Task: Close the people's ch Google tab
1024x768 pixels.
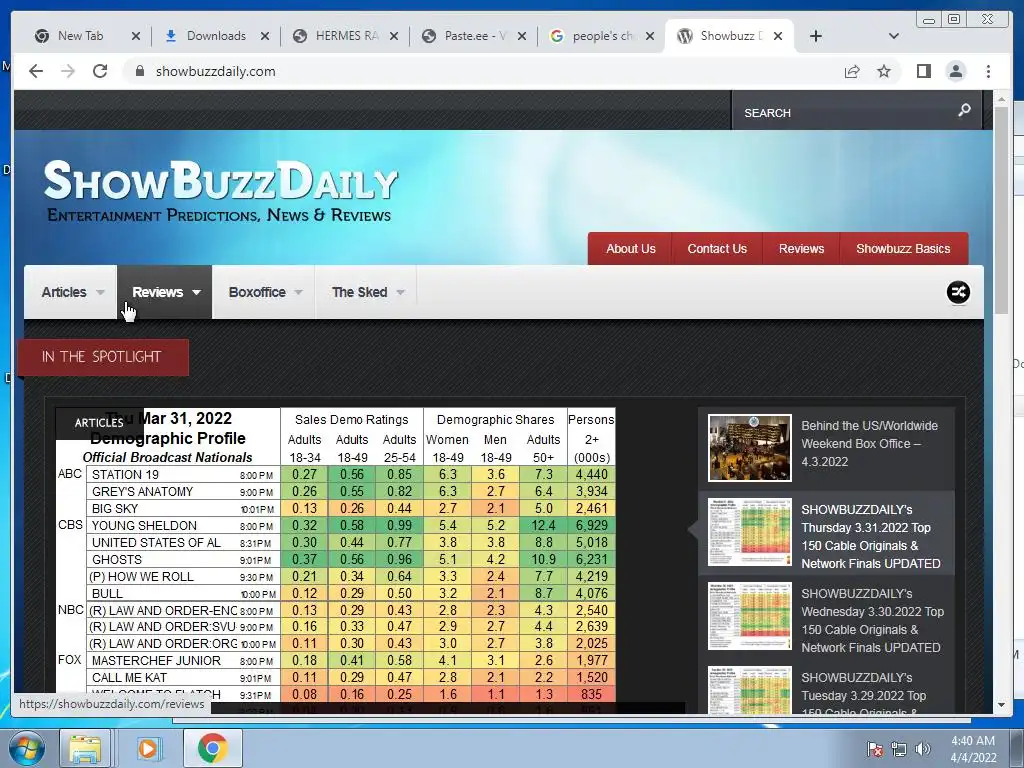Action: tap(650, 36)
